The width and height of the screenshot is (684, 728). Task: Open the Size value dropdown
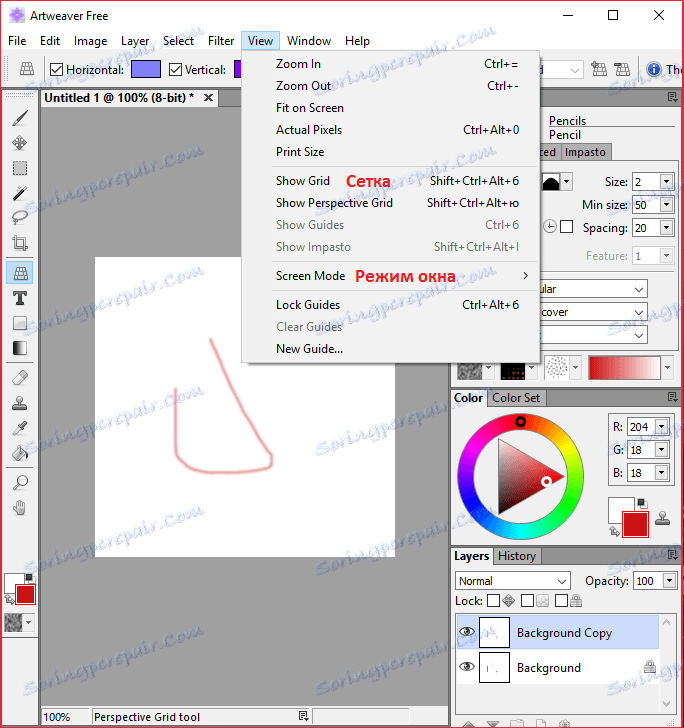tap(667, 182)
